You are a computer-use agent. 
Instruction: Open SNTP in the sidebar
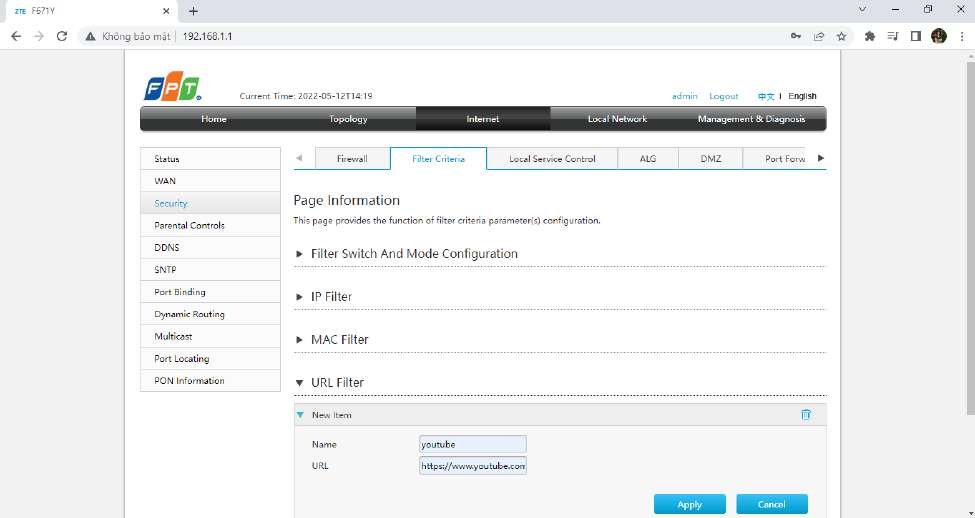(210, 270)
